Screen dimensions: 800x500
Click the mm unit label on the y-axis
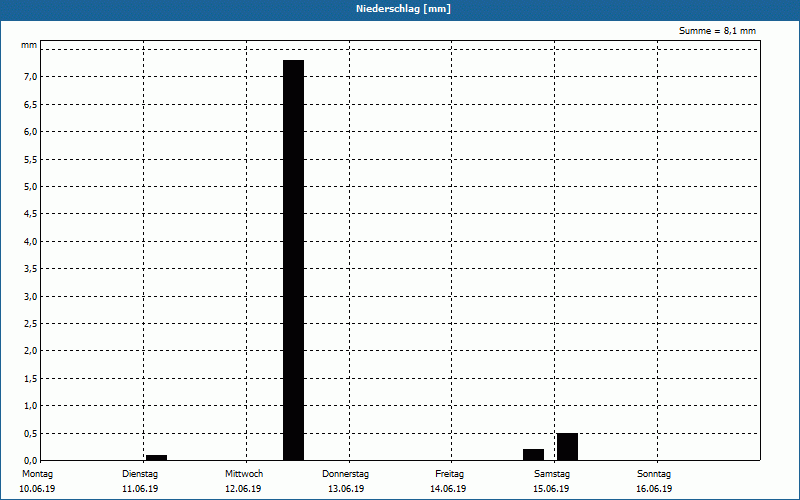(29, 45)
